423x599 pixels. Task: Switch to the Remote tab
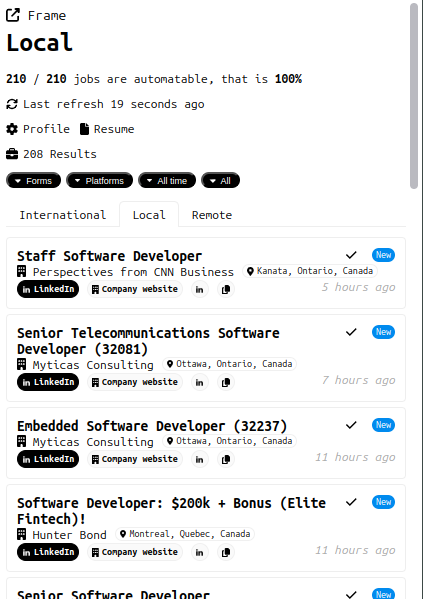click(x=212, y=215)
